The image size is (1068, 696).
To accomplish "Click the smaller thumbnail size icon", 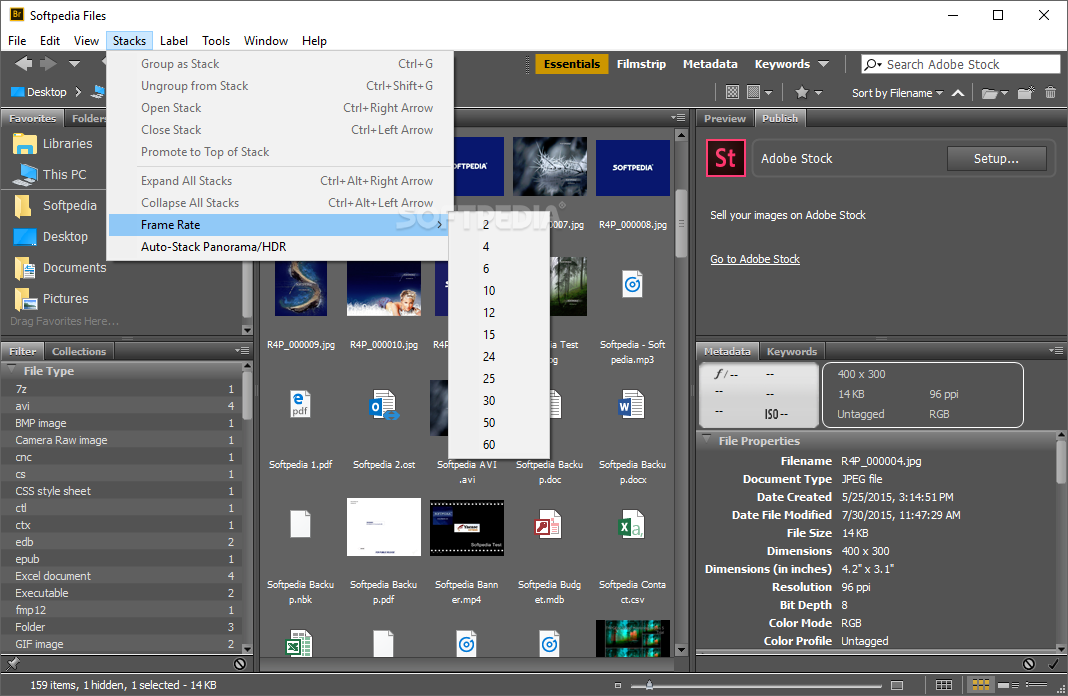I will pyautogui.click(x=618, y=685).
